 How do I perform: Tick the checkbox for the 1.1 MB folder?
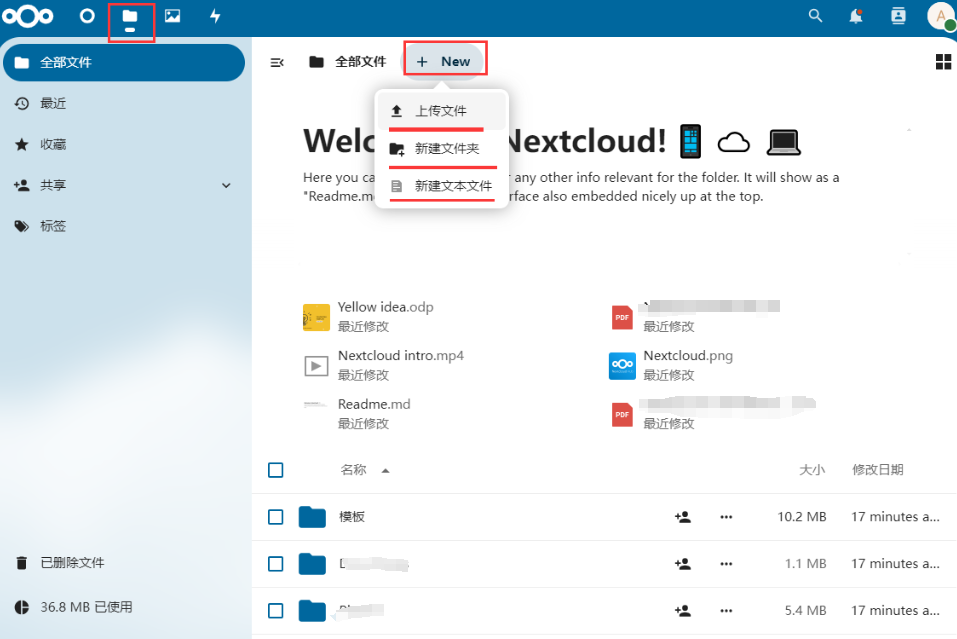[276, 564]
